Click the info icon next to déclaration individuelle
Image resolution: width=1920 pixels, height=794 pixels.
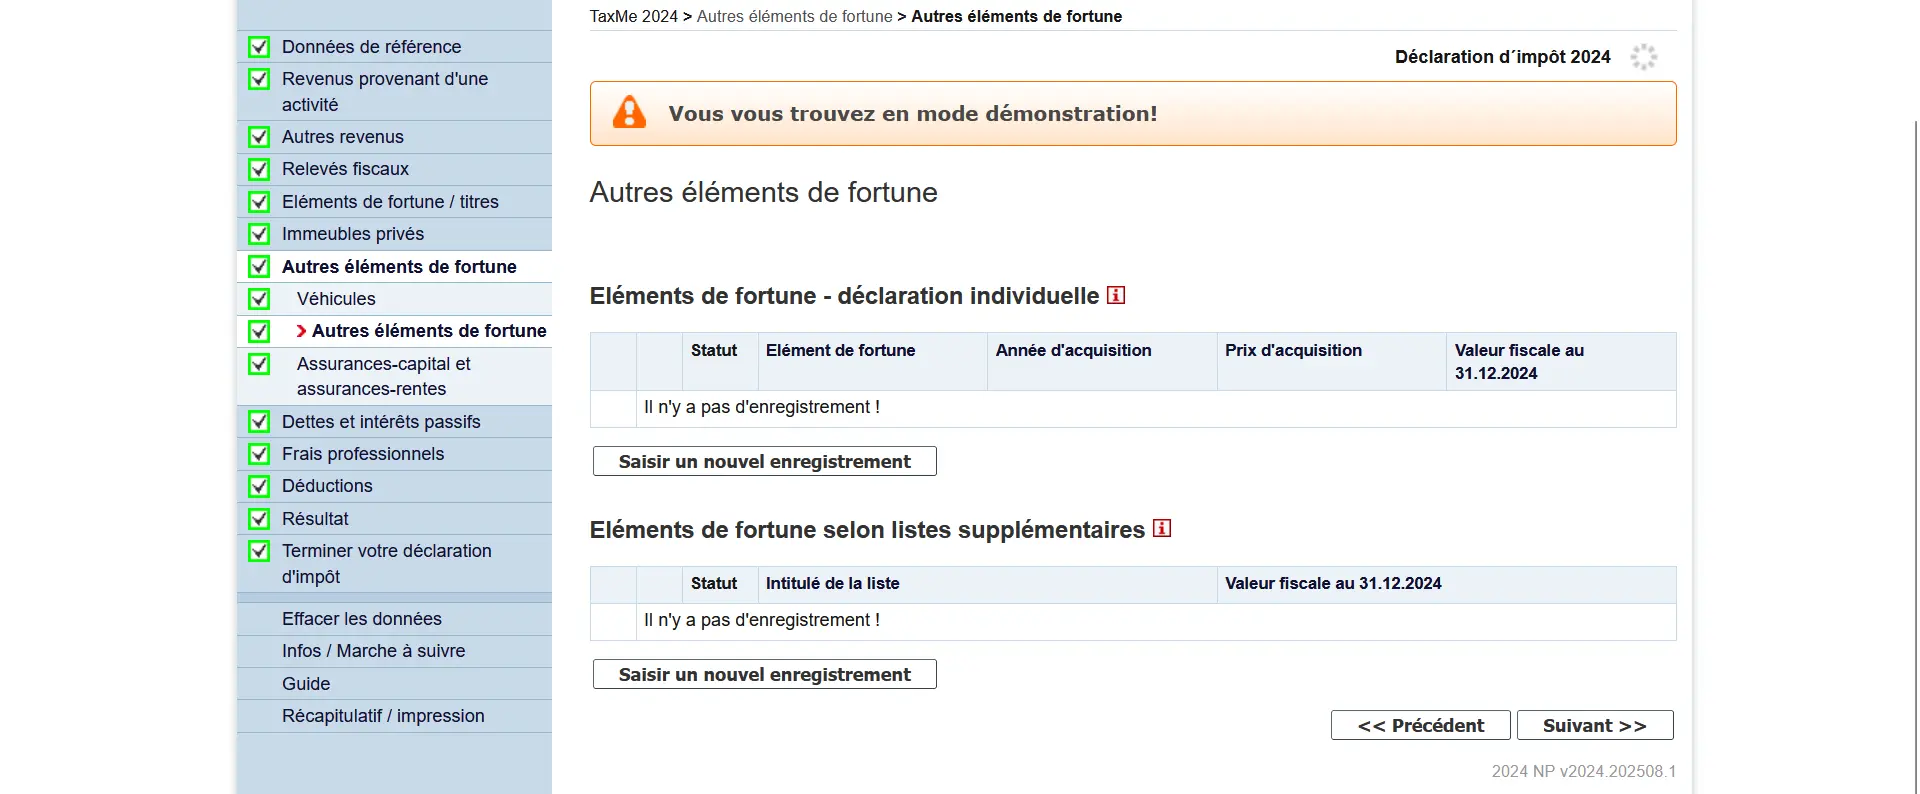(1117, 295)
